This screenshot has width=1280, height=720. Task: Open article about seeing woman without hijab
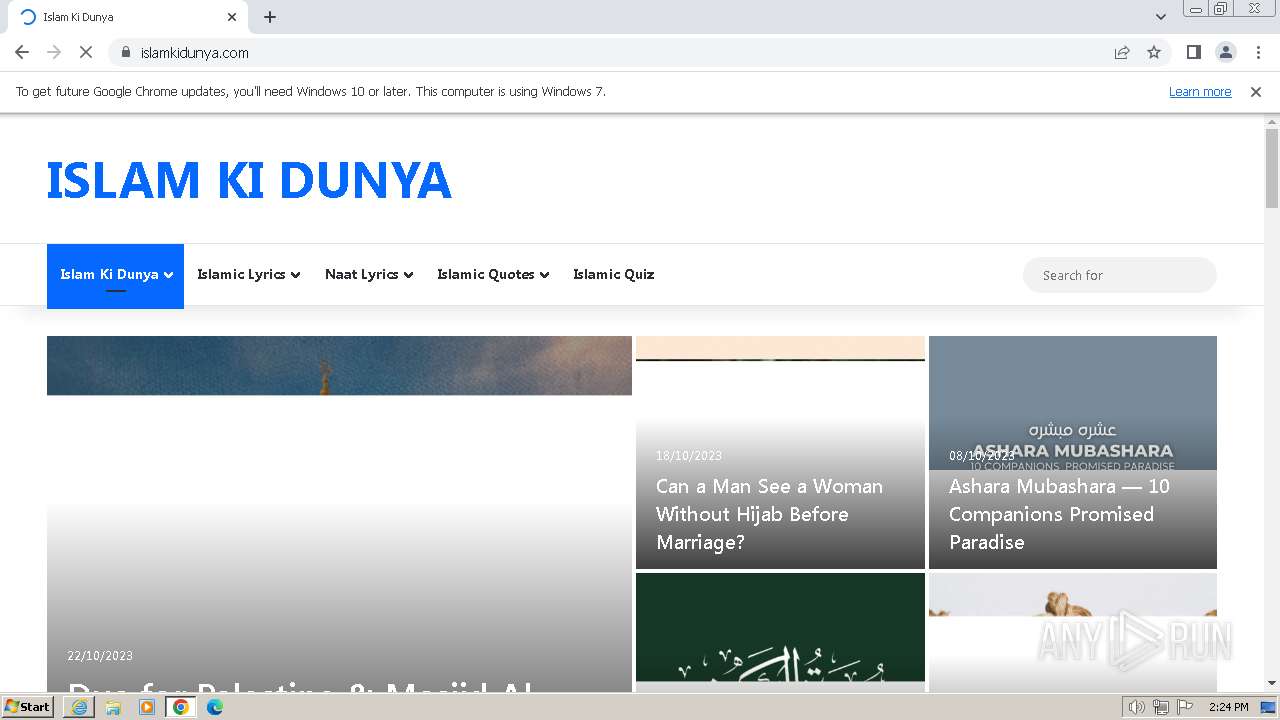click(769, 514)
